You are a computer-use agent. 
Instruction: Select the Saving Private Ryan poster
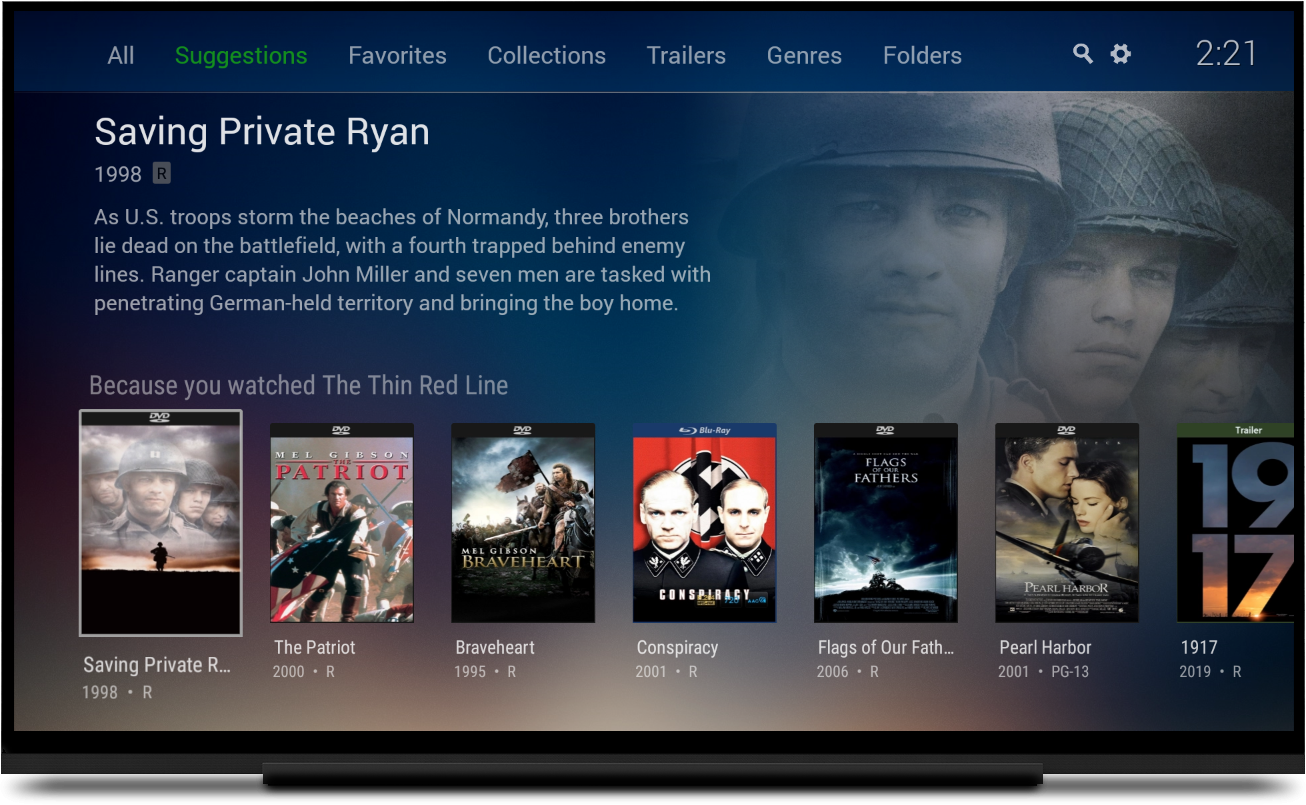[160, 523]
